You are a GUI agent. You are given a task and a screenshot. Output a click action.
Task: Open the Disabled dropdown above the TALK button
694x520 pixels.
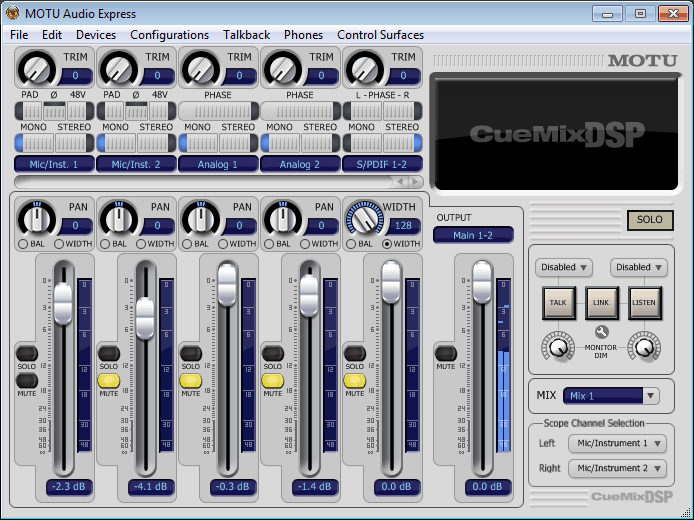pos(565,268)
